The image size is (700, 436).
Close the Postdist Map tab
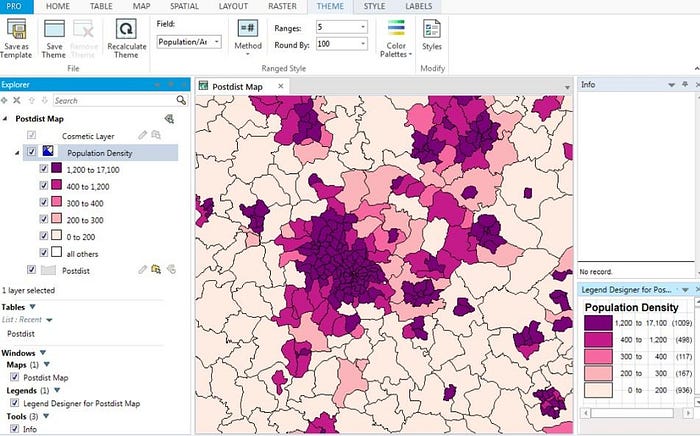pyautogui.click(x=281, y=86)
